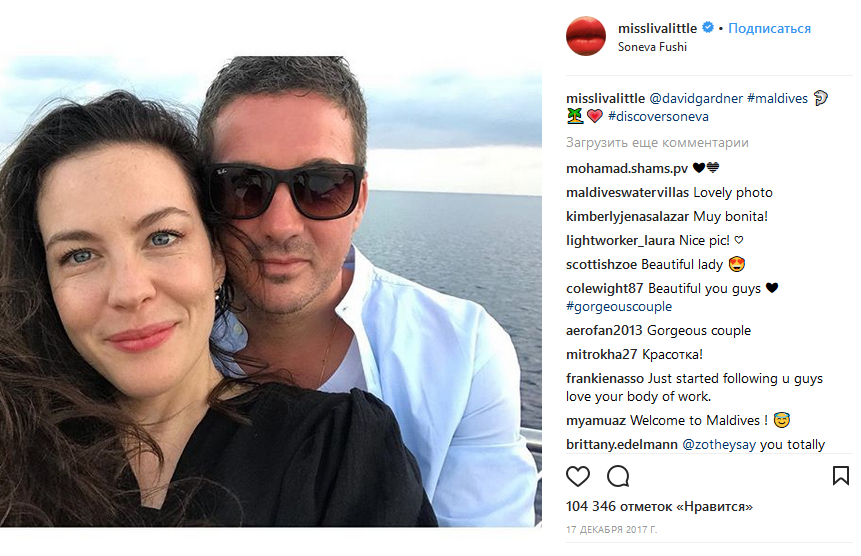Open the post date 17 декабря 2017
This screenshot has width=861, height=556.
pyautogui.click(x=611, y=530)
